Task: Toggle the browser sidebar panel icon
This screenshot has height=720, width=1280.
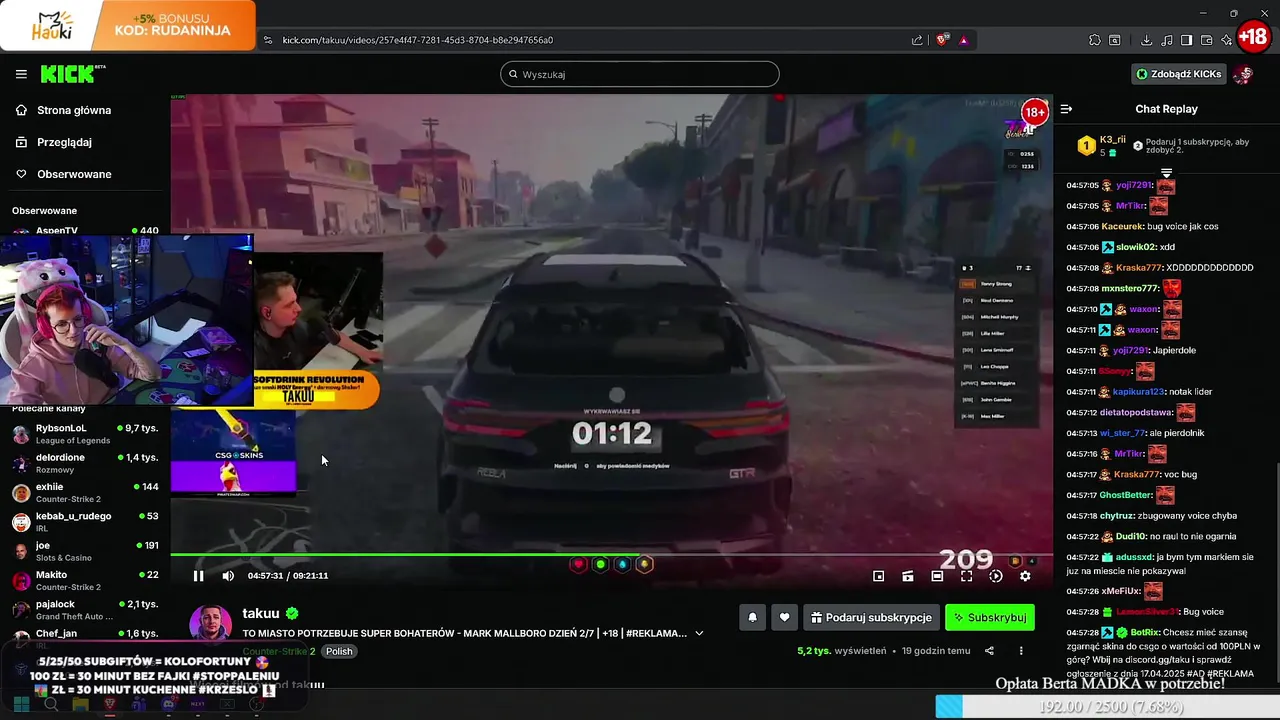Action: tap(1186, 40)
